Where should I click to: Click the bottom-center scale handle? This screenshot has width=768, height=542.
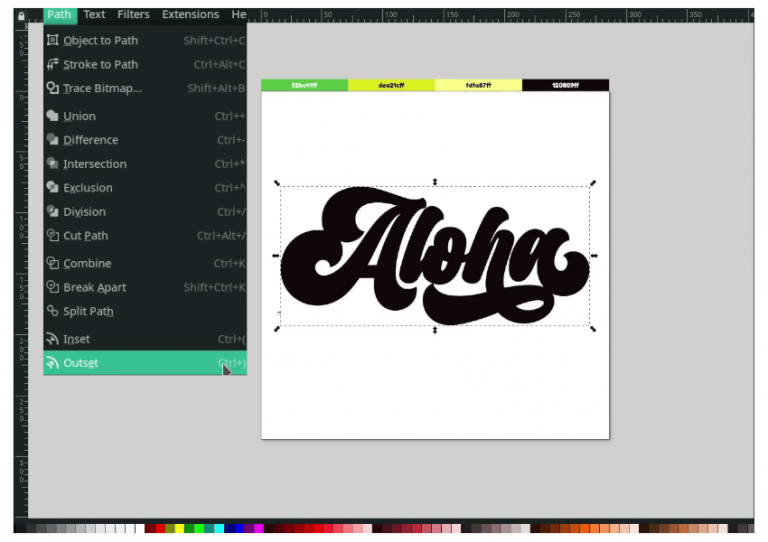(435, 330)
